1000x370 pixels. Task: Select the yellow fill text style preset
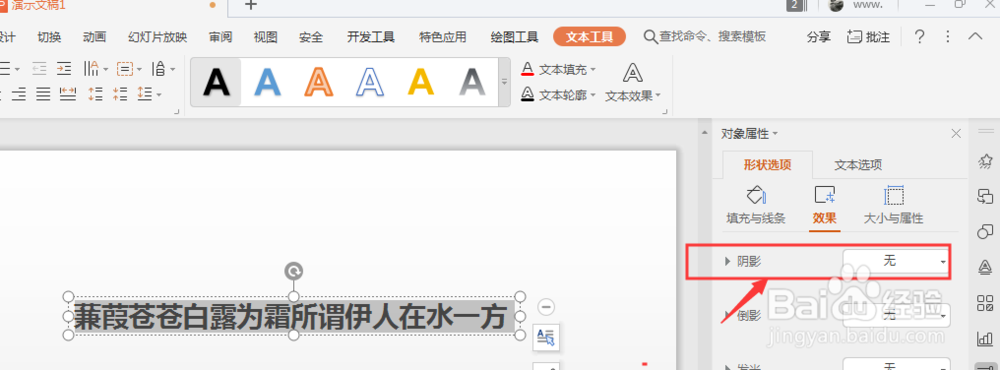click(421, 82)
